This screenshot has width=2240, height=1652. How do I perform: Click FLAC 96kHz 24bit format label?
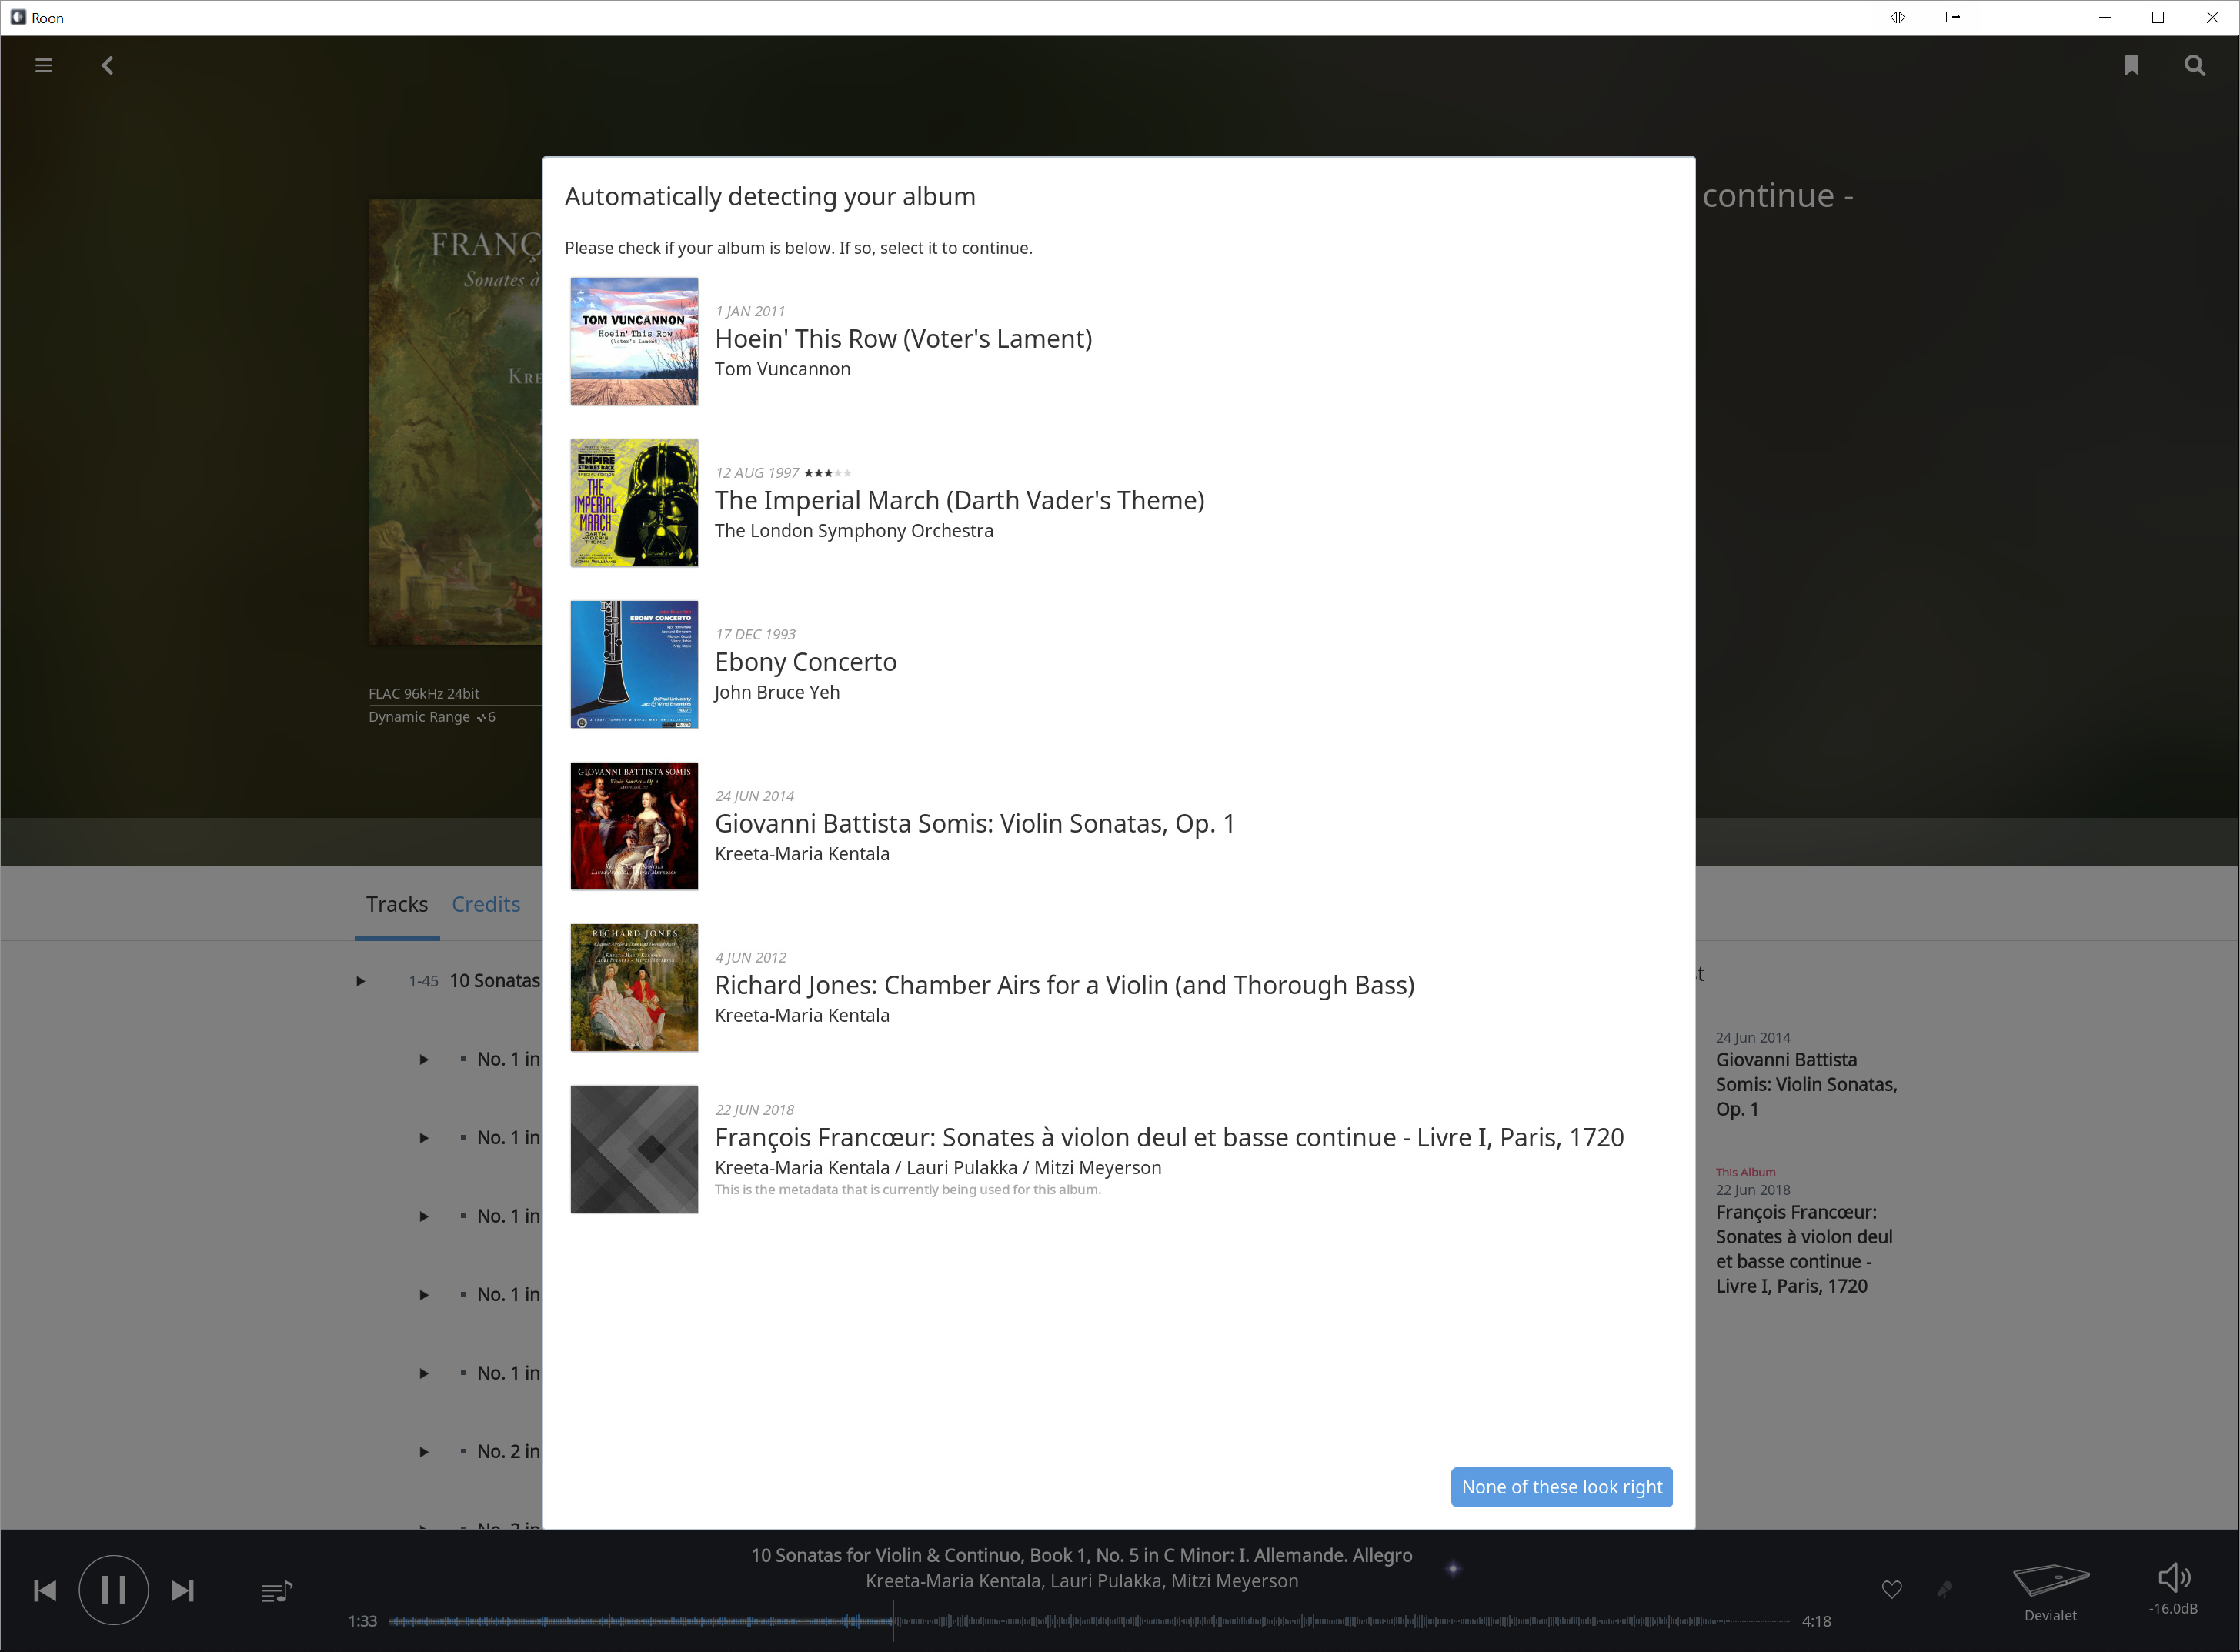424,693
